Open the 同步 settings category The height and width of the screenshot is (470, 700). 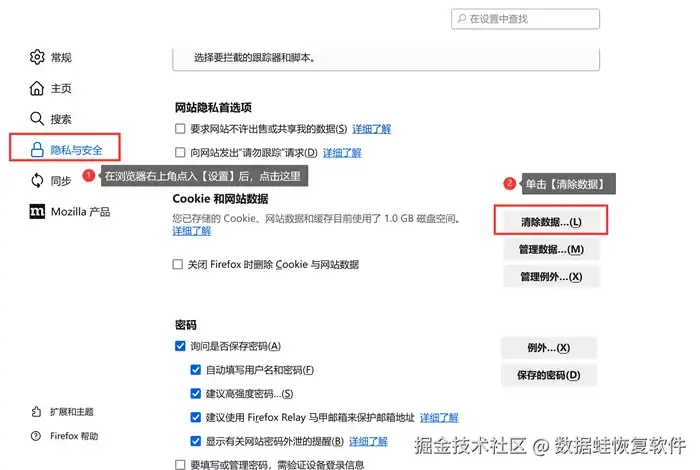tap(61, 181)
